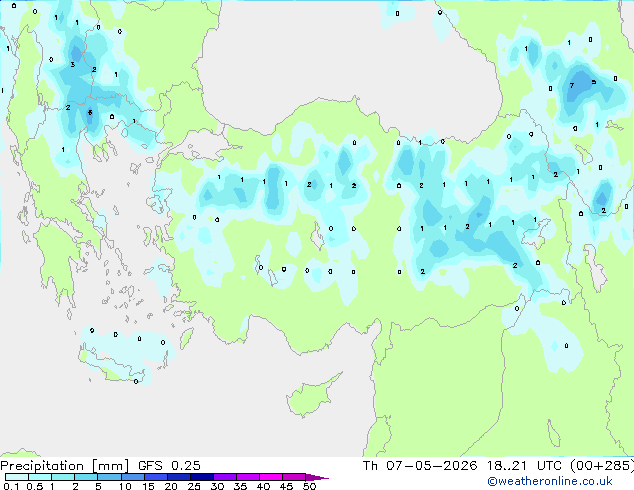The width and height of the screenshot is (634, 490).
Task: Pick the 15–20 mm blue legend swatch
Action: tap(155, 477)
